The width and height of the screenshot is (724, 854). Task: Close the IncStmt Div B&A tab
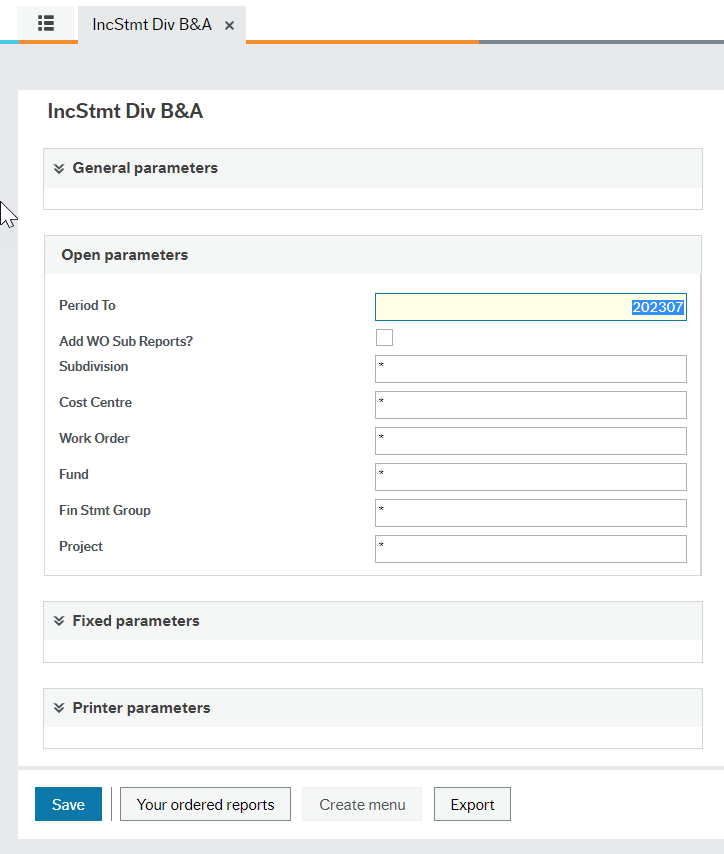(229, 26)
